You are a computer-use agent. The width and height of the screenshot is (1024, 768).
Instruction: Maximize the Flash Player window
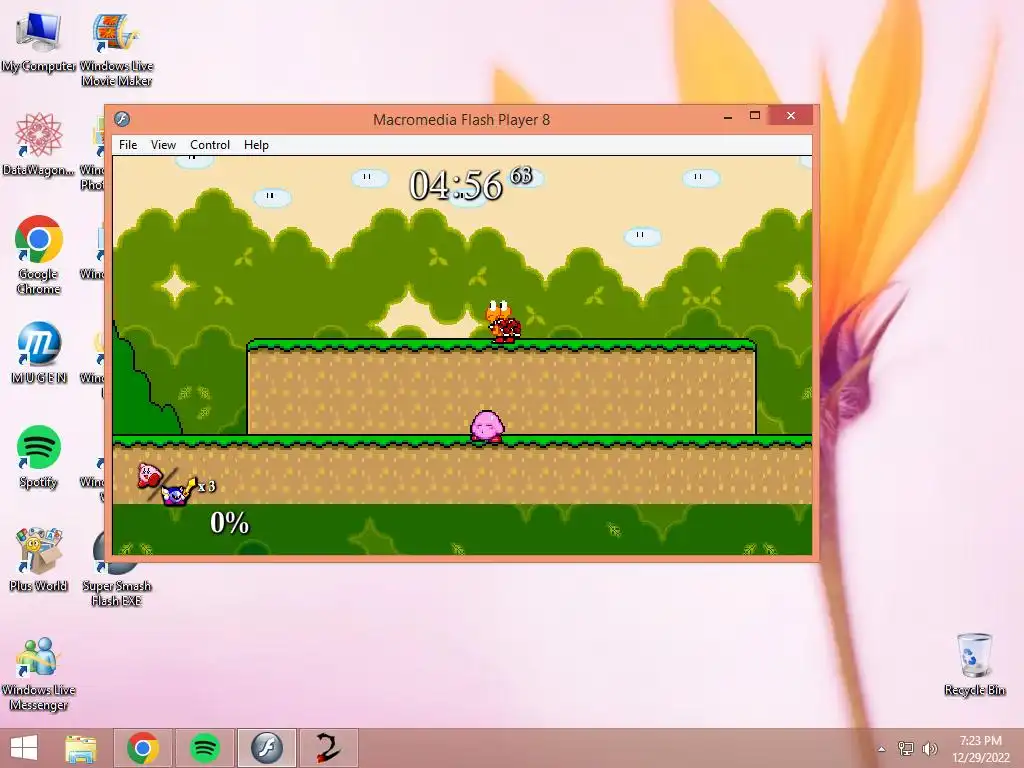[755, 116]
